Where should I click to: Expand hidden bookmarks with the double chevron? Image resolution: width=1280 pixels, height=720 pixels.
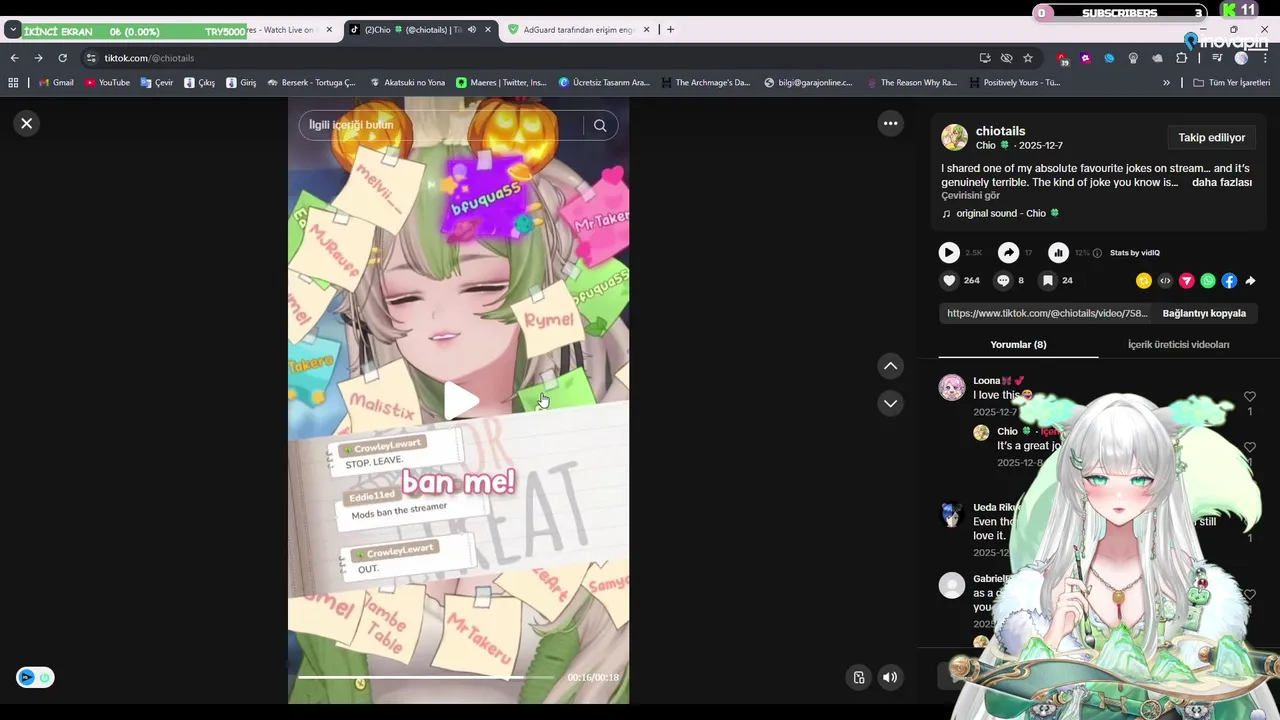(x=1166, y=83)
